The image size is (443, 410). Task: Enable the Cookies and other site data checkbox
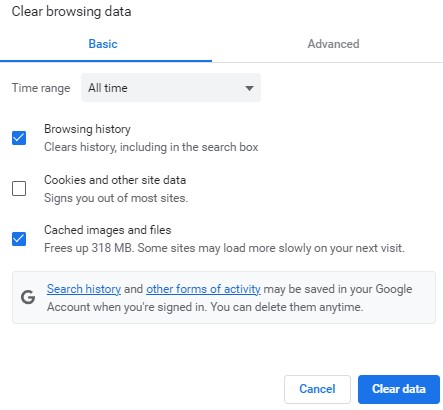click(19, 188)
